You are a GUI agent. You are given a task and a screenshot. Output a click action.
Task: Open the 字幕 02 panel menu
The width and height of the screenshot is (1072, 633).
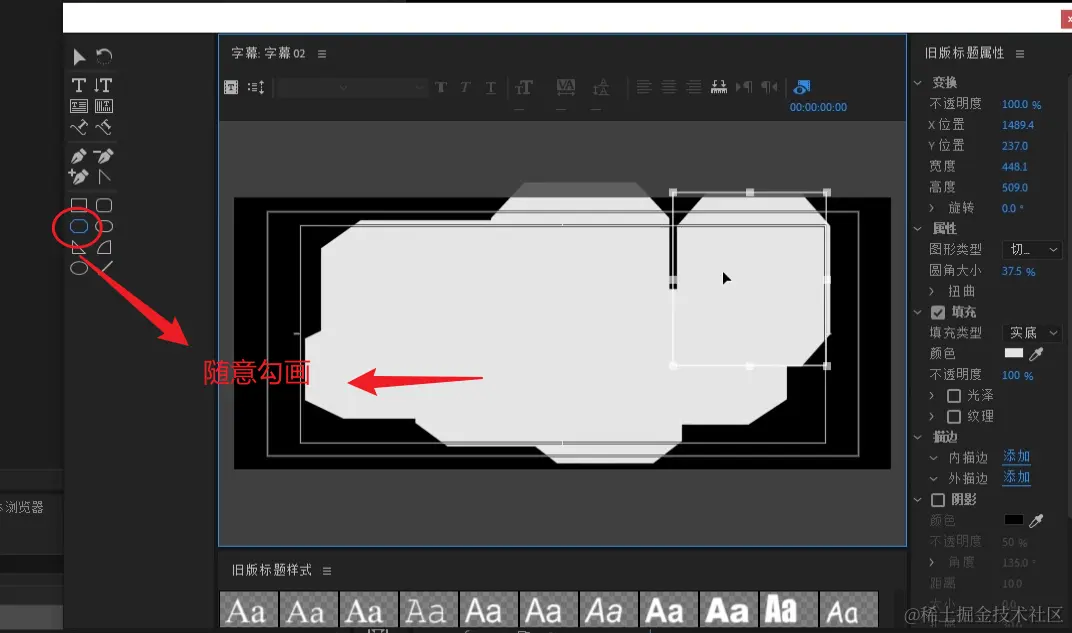[x=322, y=54]
